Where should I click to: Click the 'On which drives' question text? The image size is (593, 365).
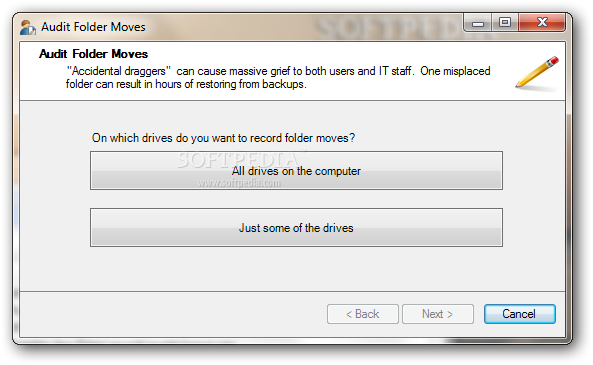pos(223,138)
